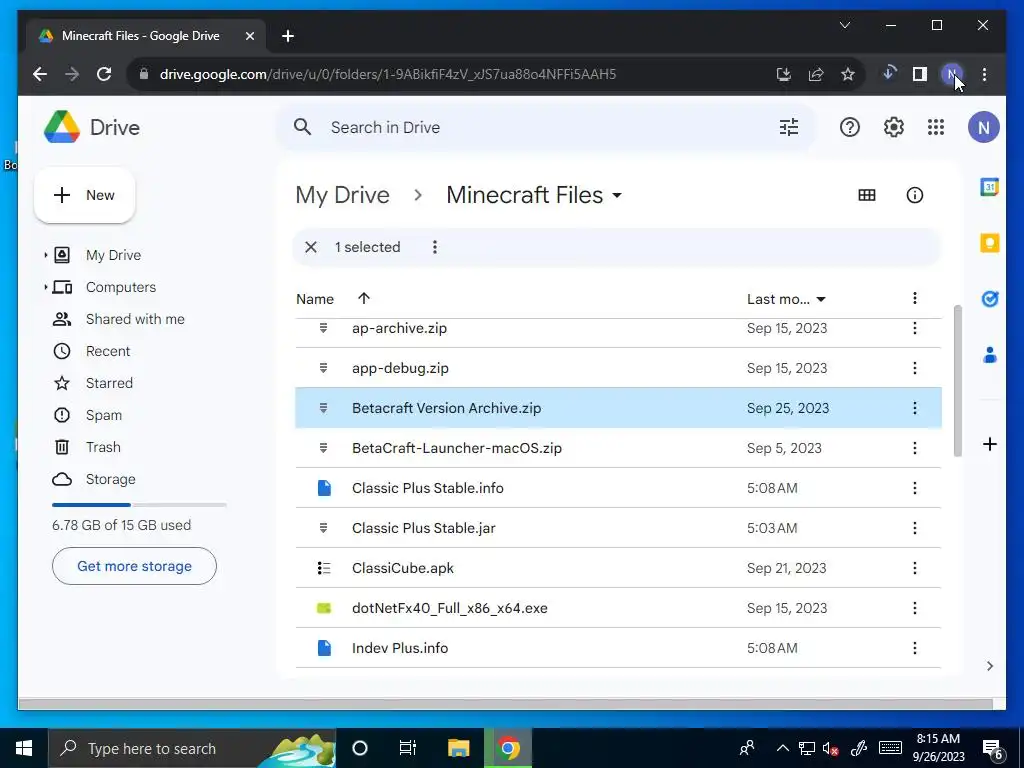Share this page icon in address bar
The image size is (1024, 768).
click(x=816, y=74)
